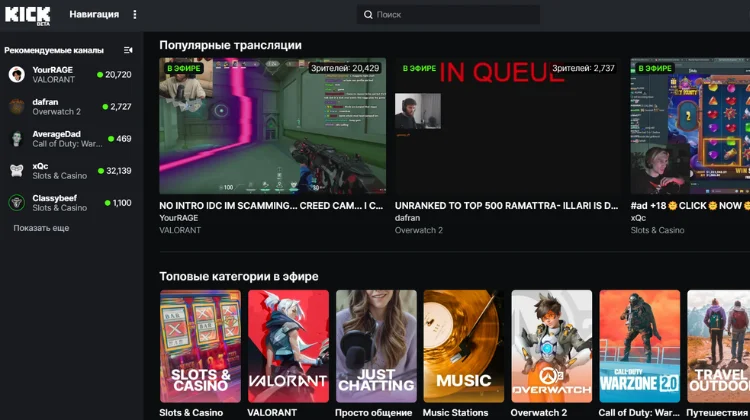Open xQc slots stream thumbnail
Viewport: 750px width, 420px height.
[x=690, y=126]
